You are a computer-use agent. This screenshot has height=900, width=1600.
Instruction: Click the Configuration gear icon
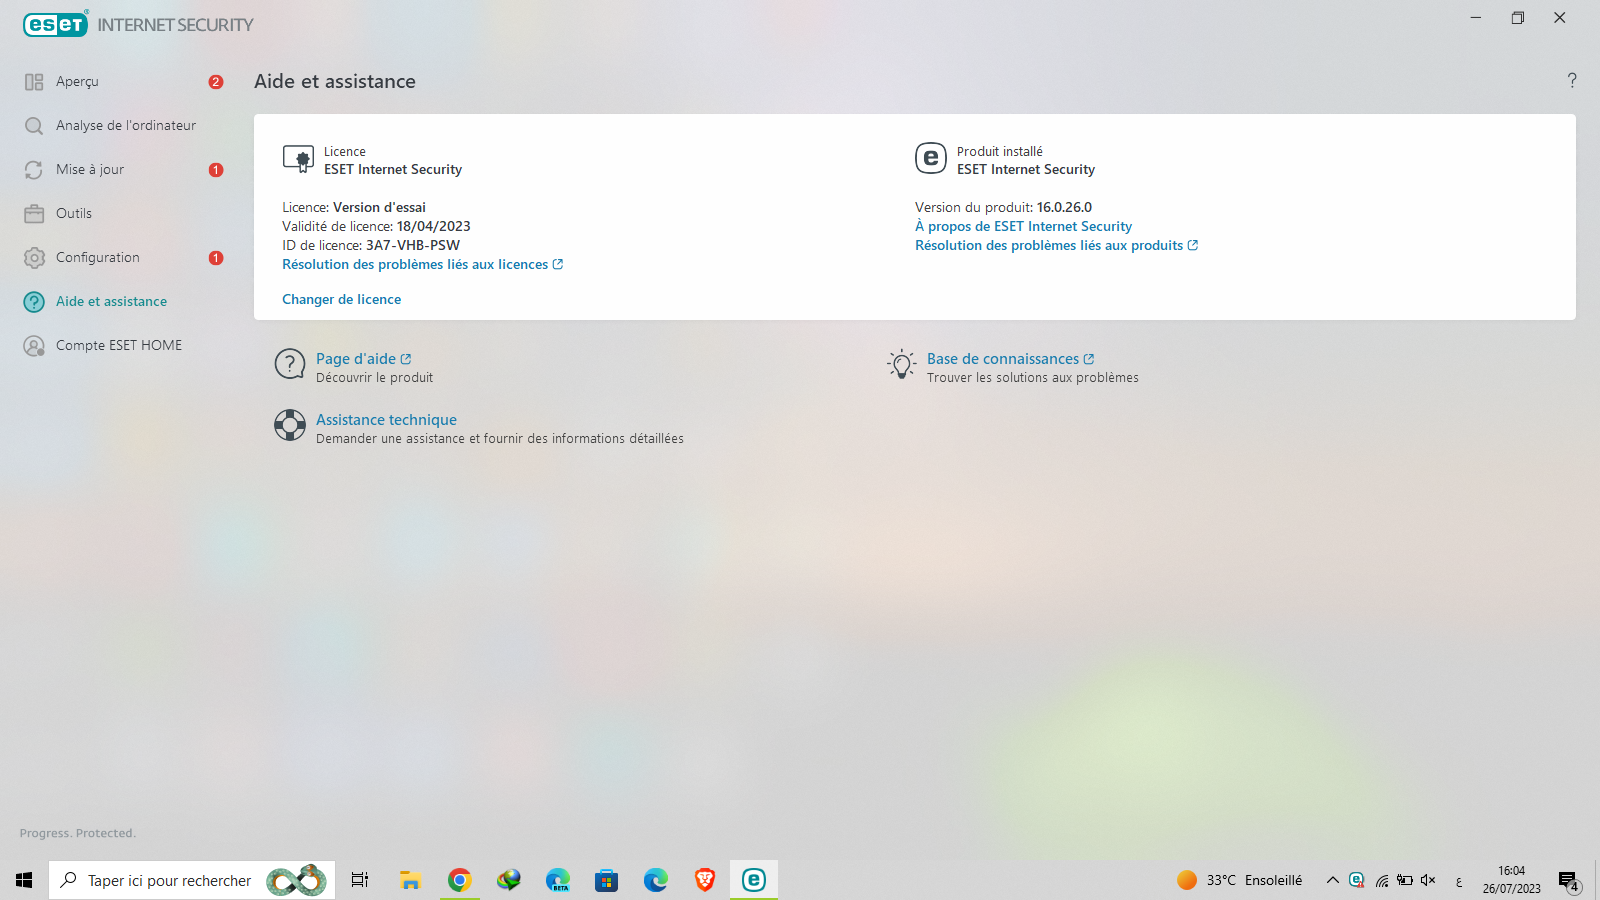[x=34, y=258]
